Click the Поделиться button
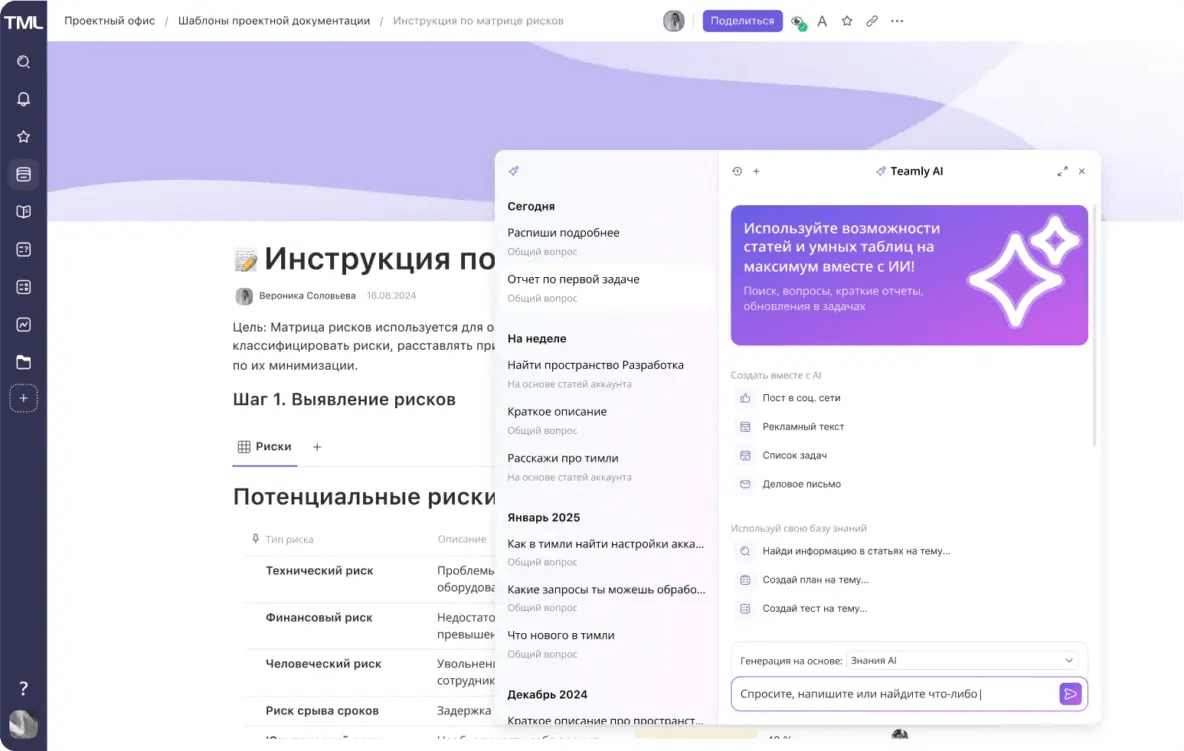Image resolution: width=1184 pixels, height=751 pixels. click(742, 21)
